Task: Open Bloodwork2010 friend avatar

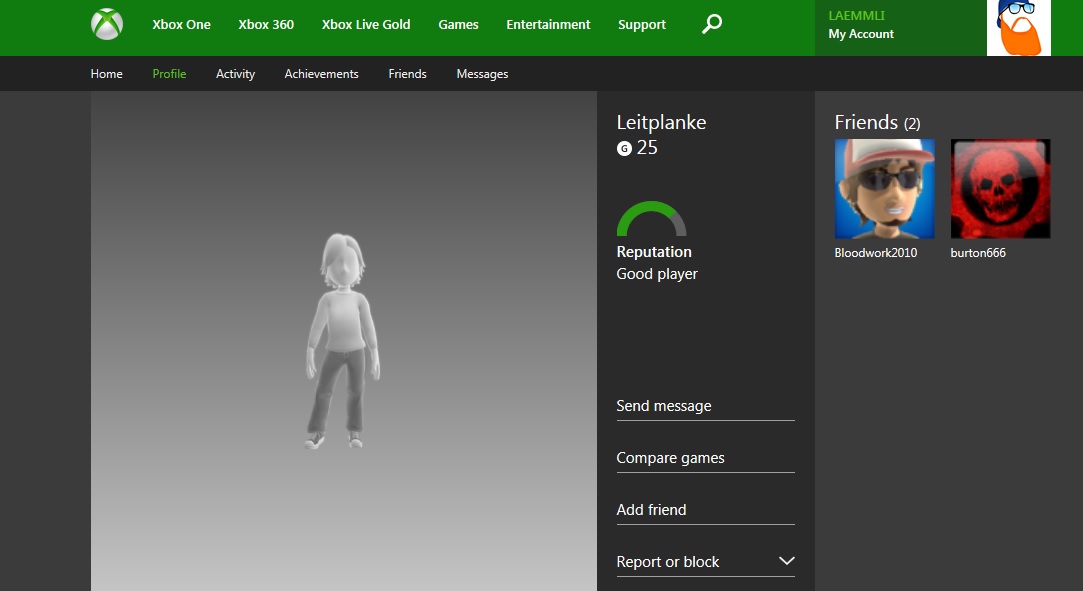Action: click(884, 188)
